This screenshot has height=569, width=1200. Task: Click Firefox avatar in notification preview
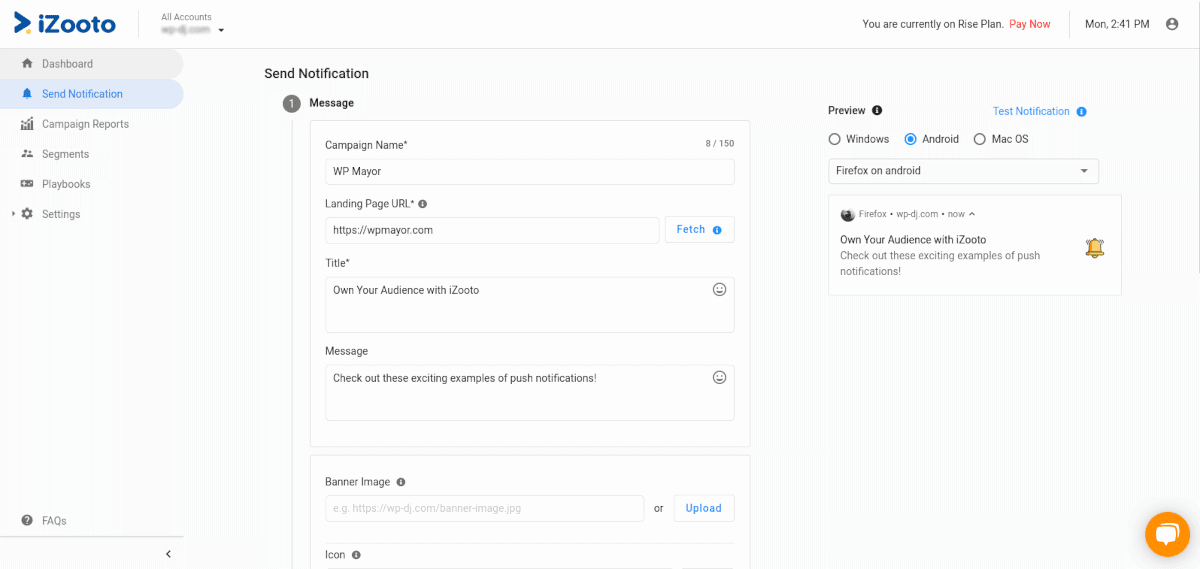click(x=848, y=214)
